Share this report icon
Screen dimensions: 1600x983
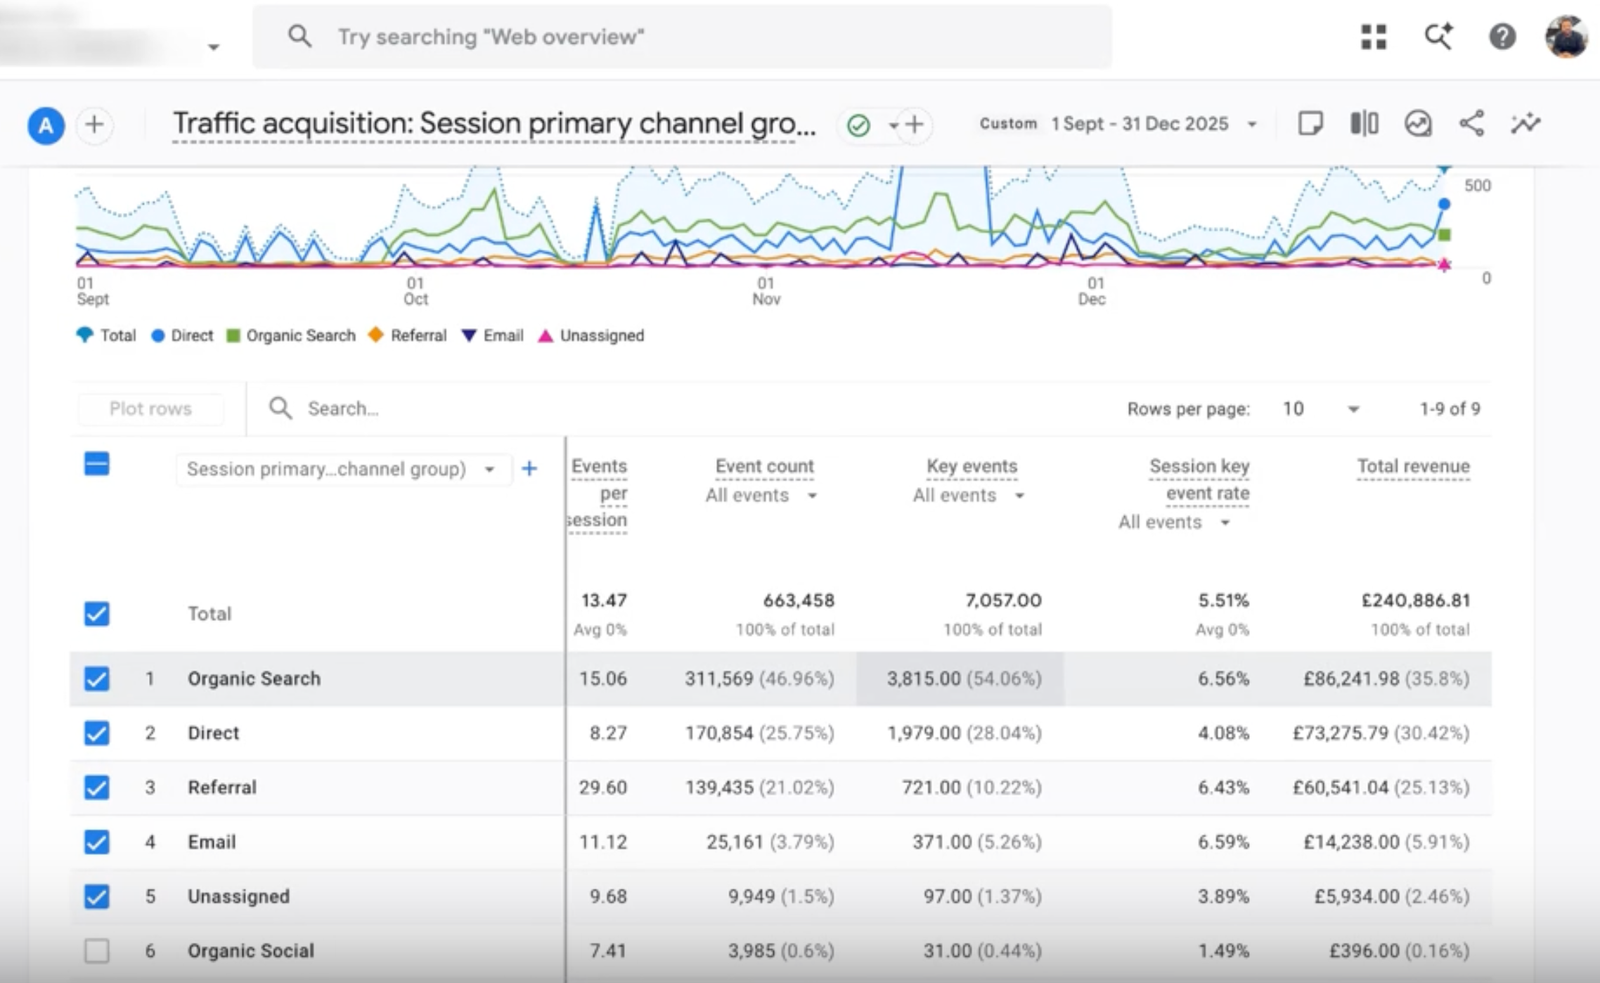1471,124
